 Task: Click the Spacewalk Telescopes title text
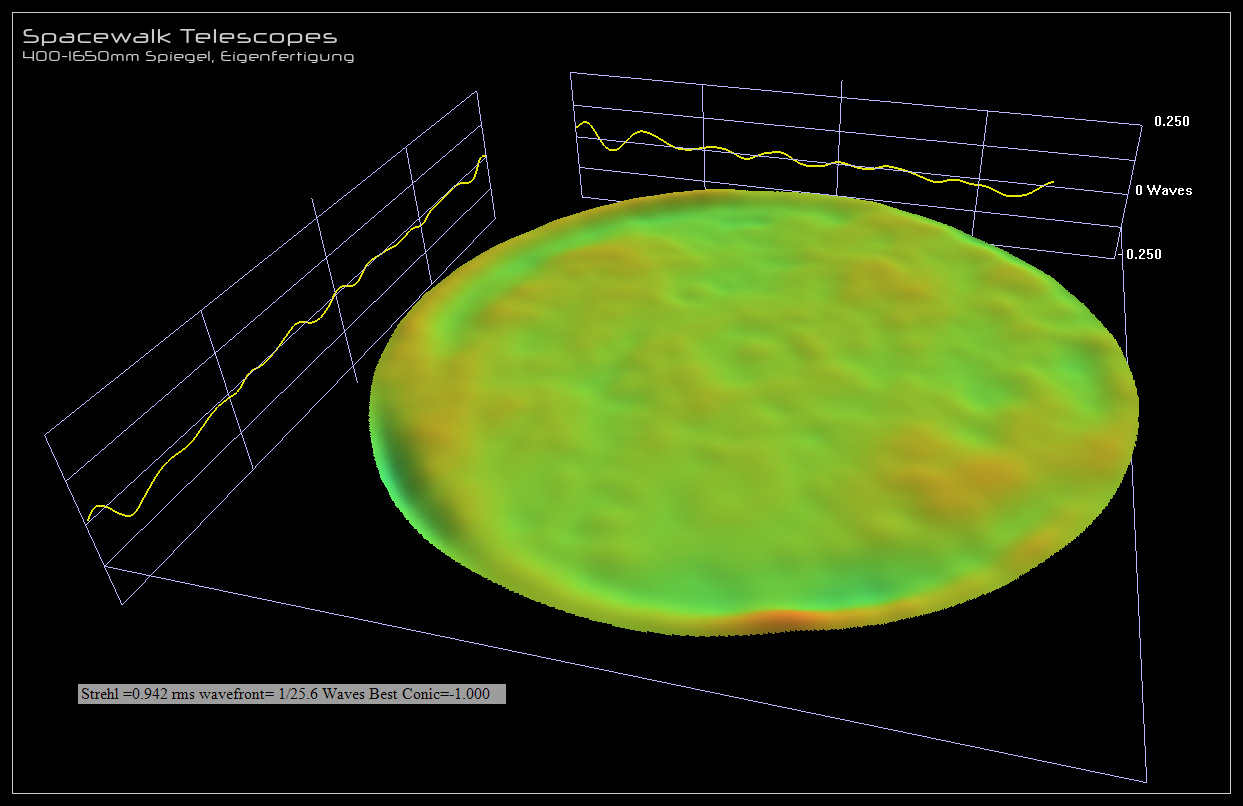[x=180, y=36]
